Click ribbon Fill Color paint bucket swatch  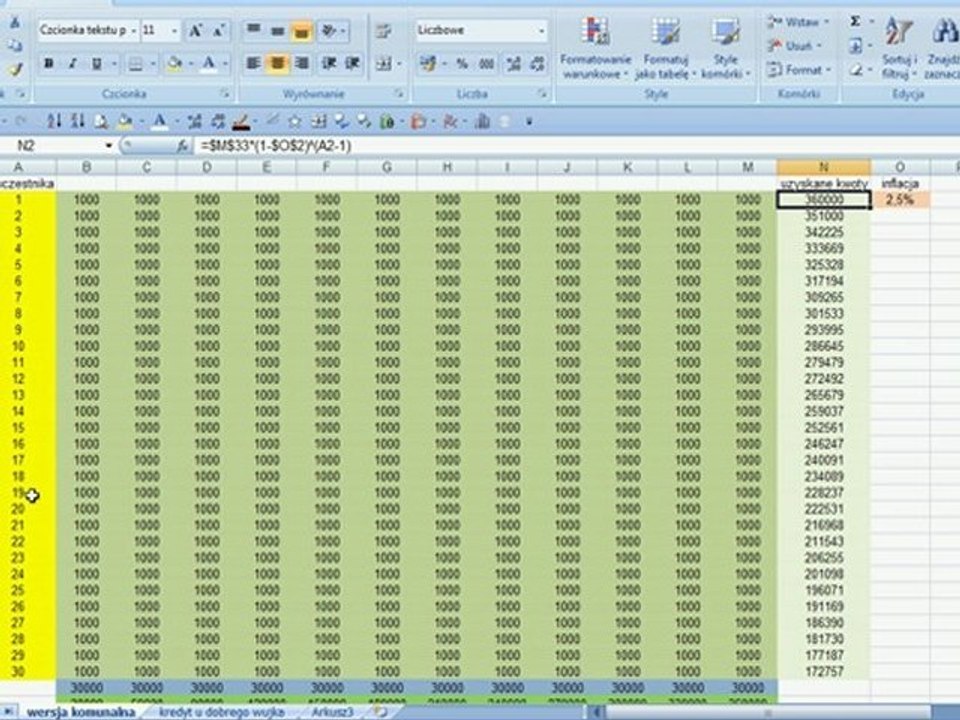click(x=174, y=63)
